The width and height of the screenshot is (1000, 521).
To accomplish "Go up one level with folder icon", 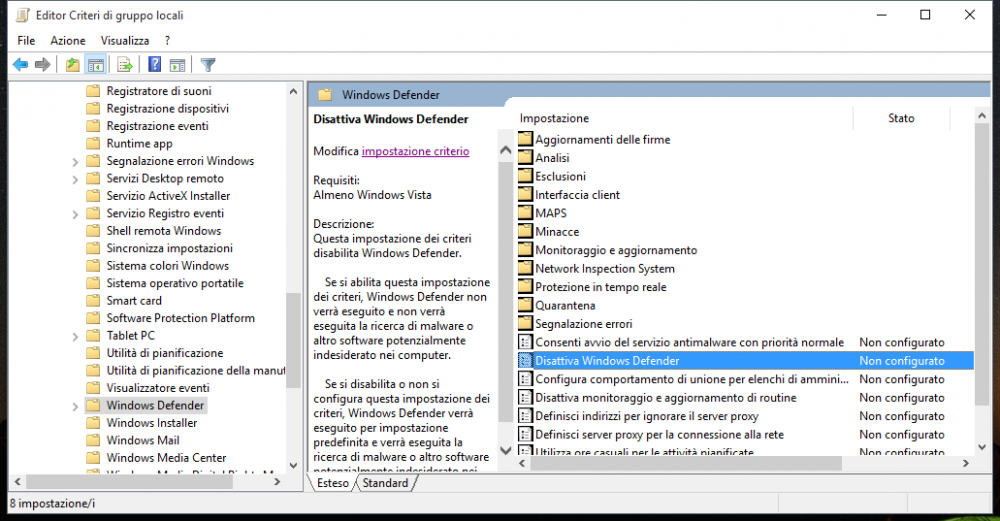I will point(72,65).
